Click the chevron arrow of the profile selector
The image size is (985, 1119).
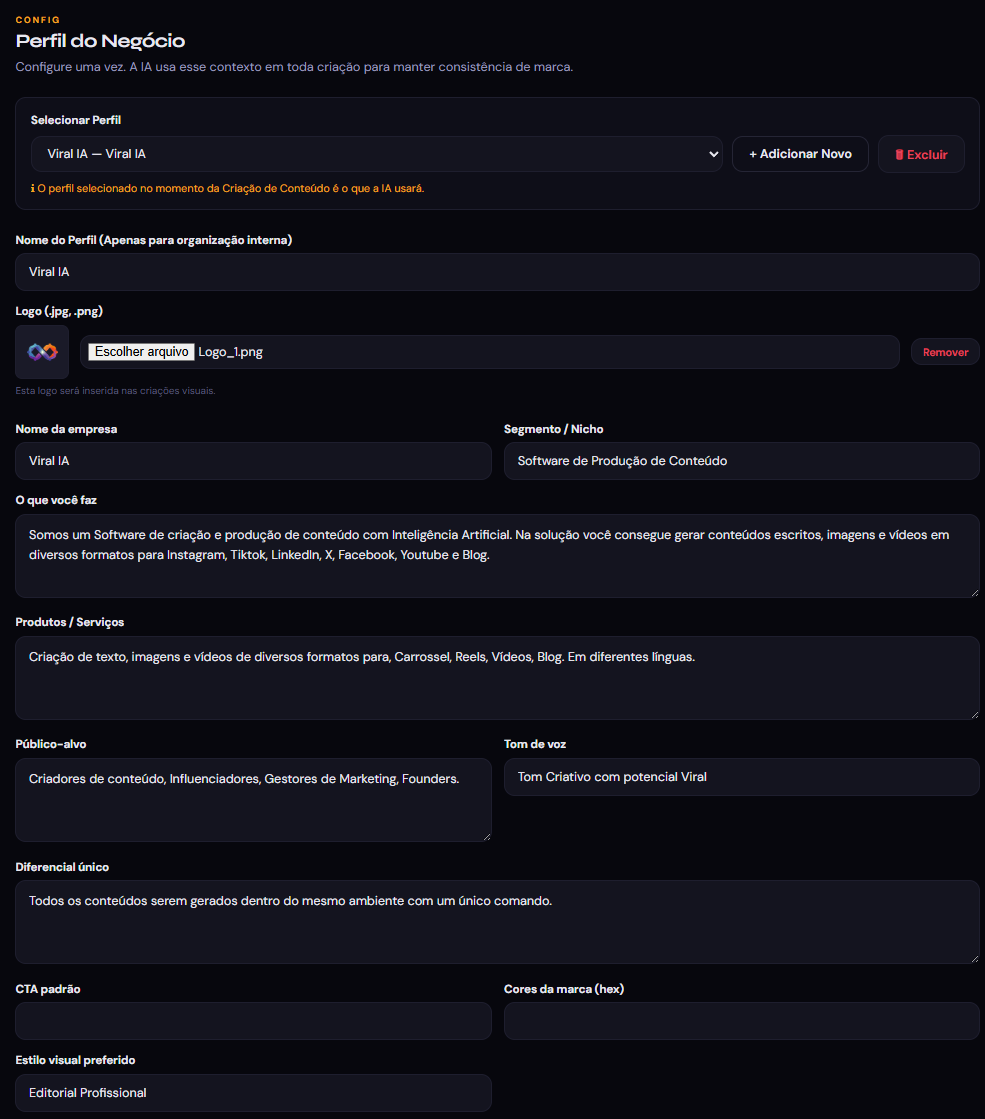pyautogui.click(x=713, y=154)
